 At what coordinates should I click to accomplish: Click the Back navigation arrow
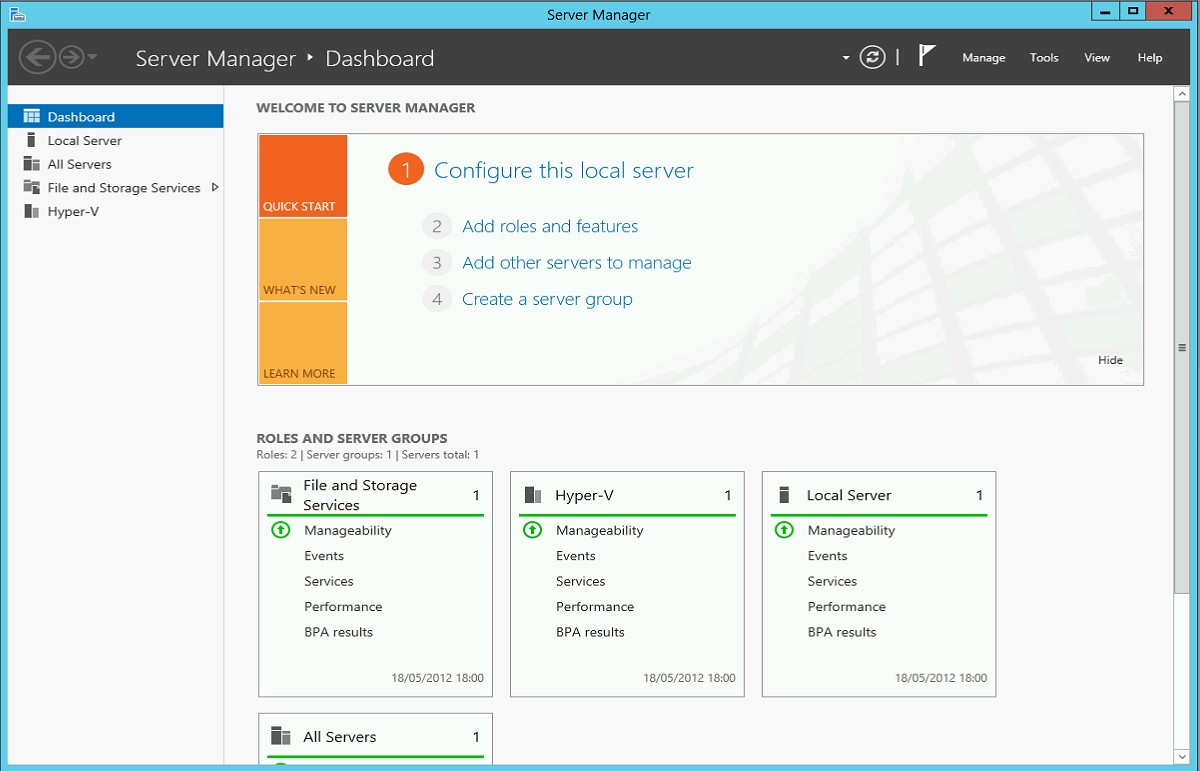point(36,57)
